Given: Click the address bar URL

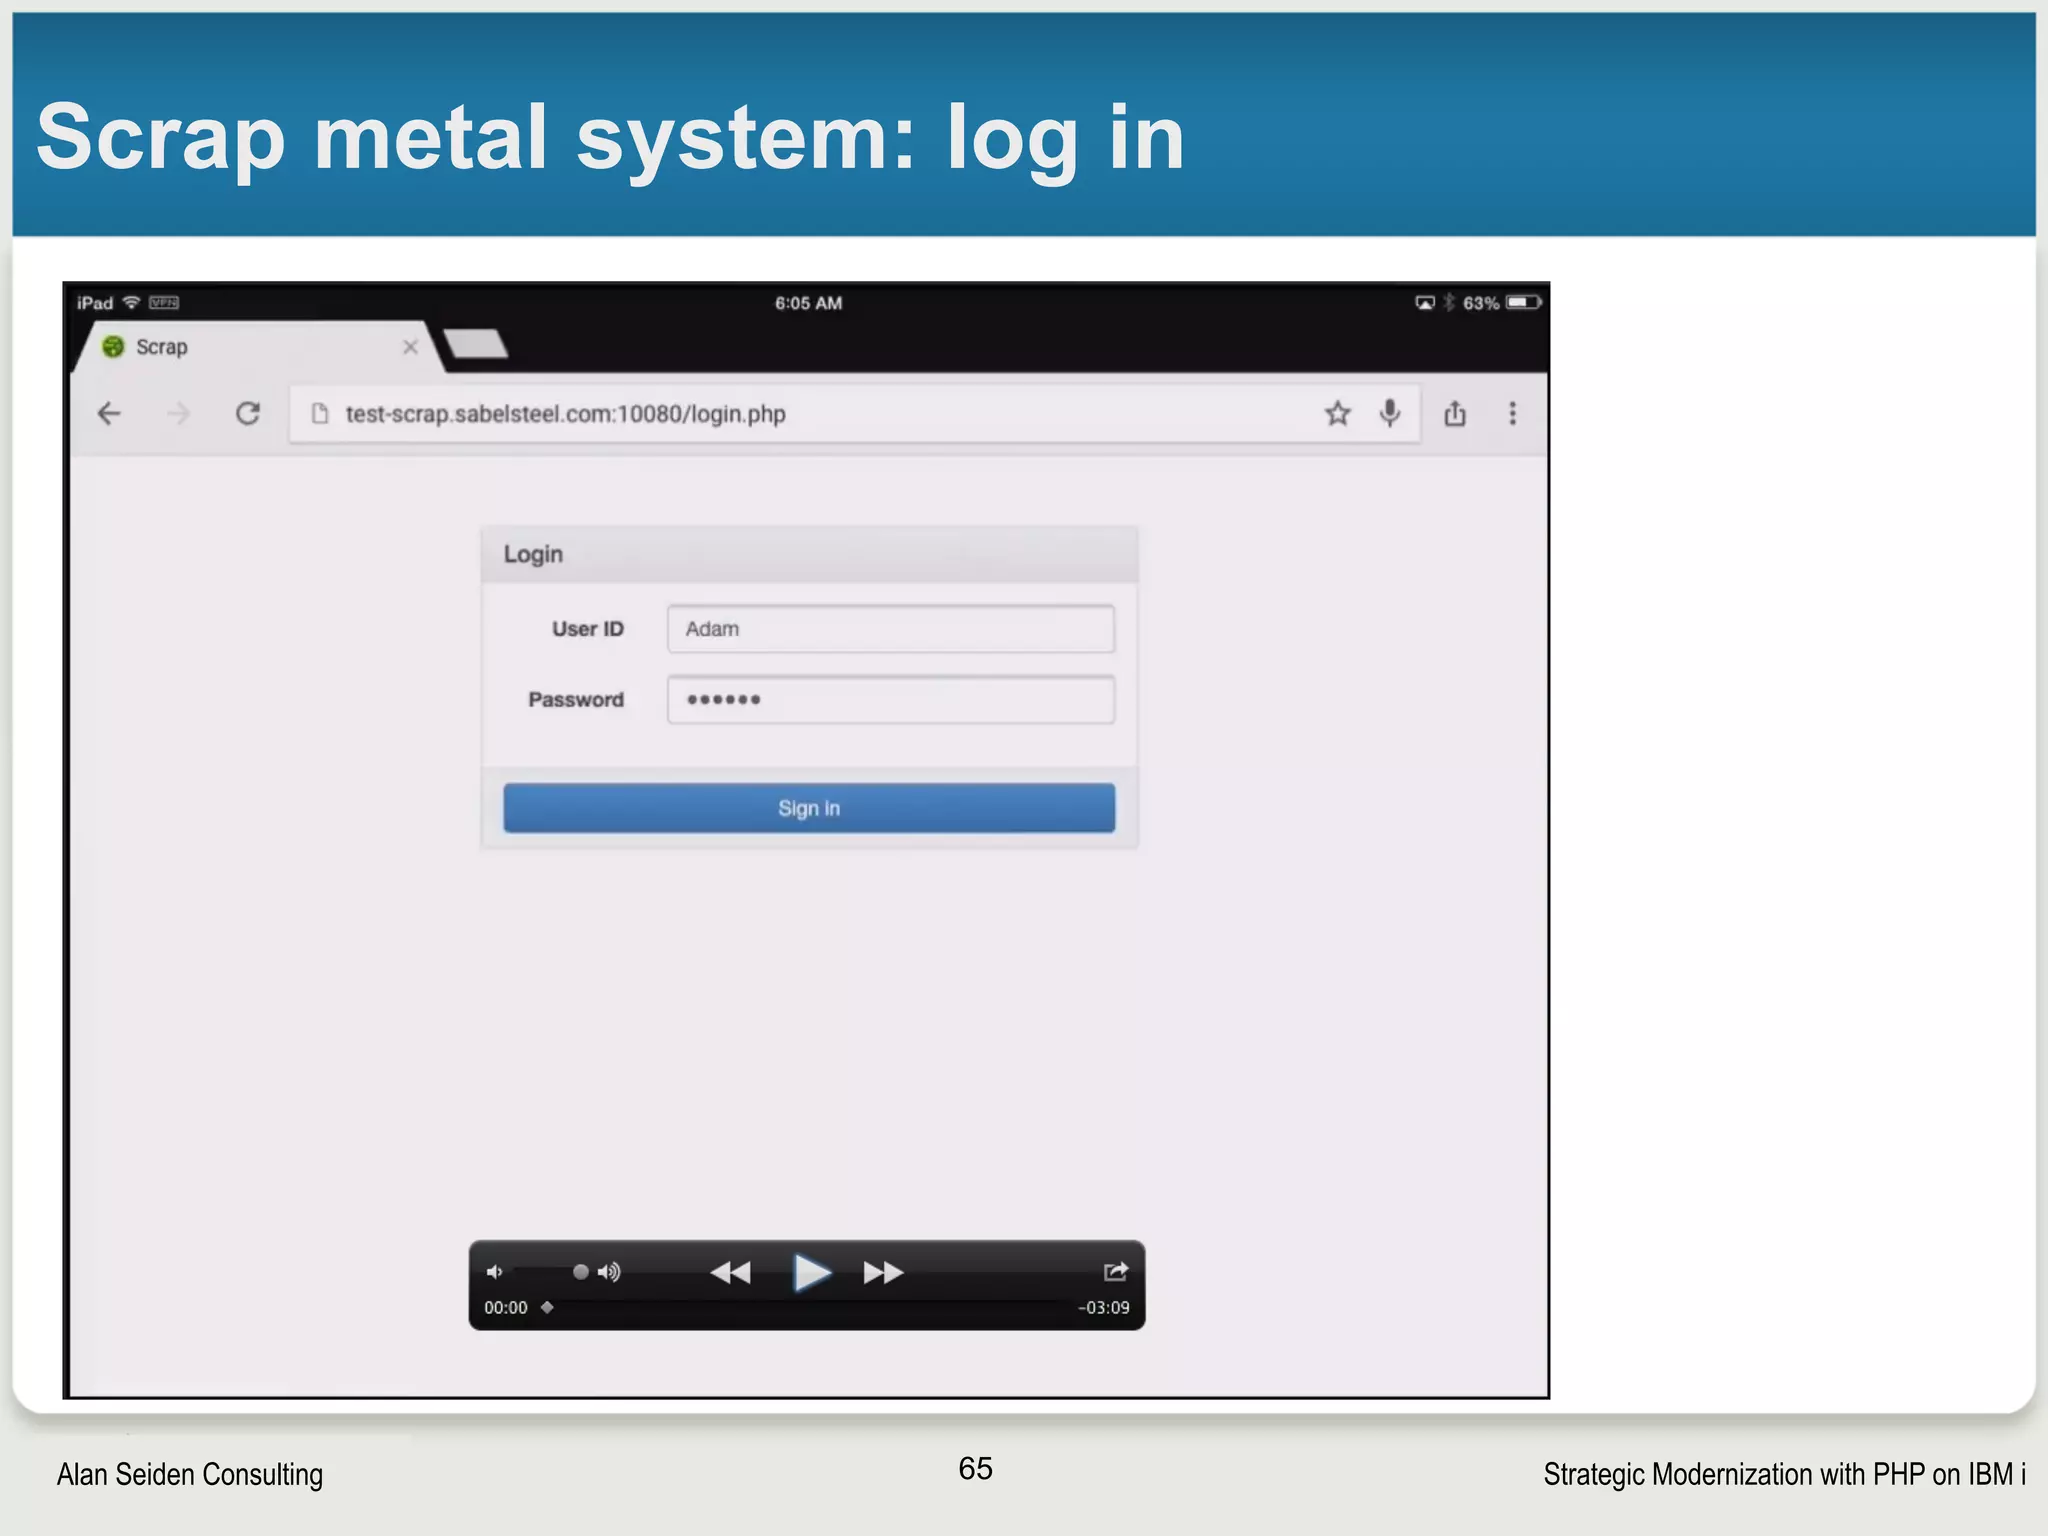Looking at the screenshot, I should click(565, 414).
